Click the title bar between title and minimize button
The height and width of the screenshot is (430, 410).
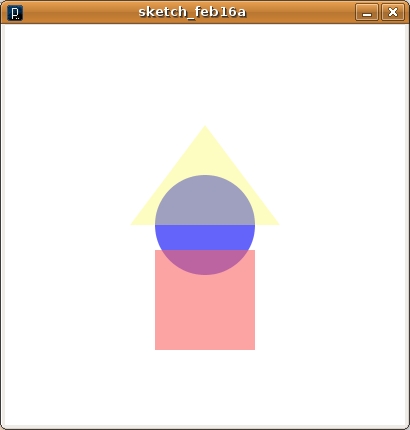point(300,13)
